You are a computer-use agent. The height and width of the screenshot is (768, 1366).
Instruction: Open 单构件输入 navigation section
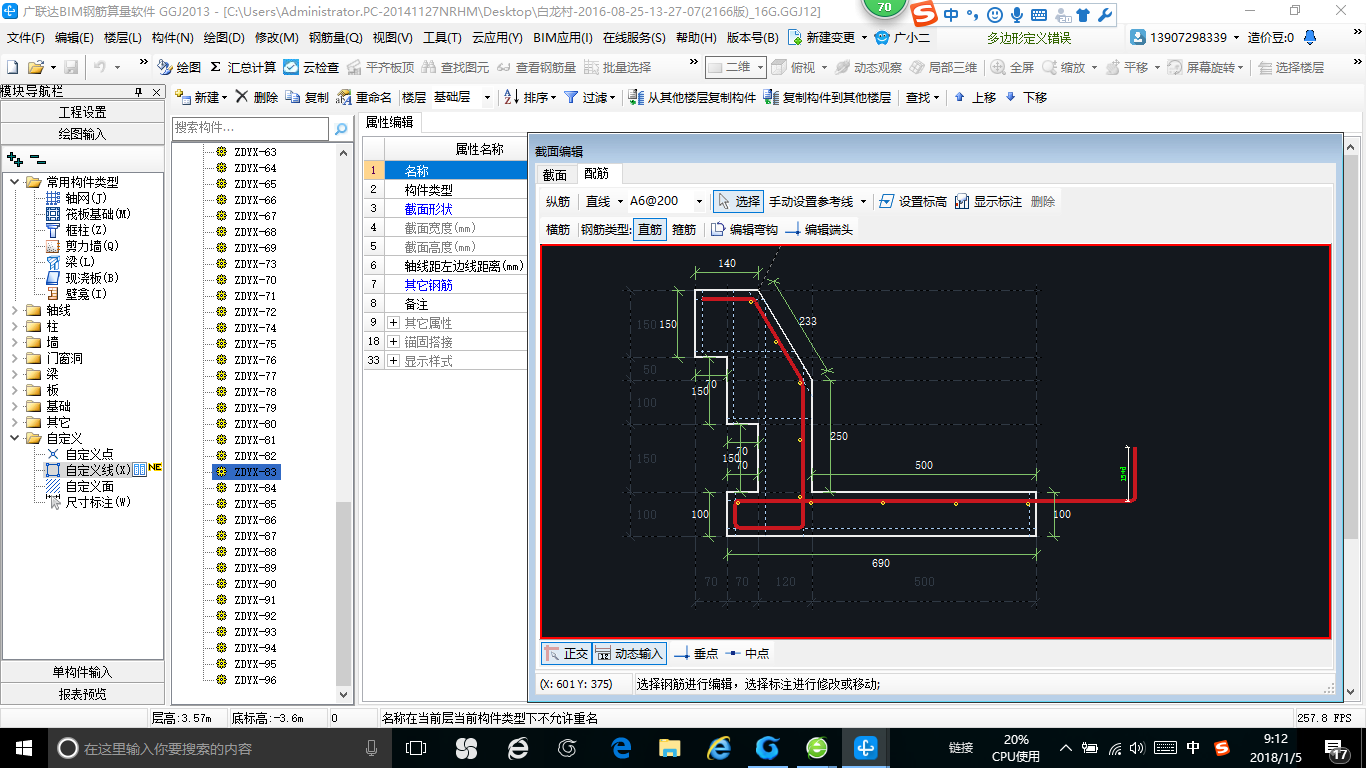point(82,672)
